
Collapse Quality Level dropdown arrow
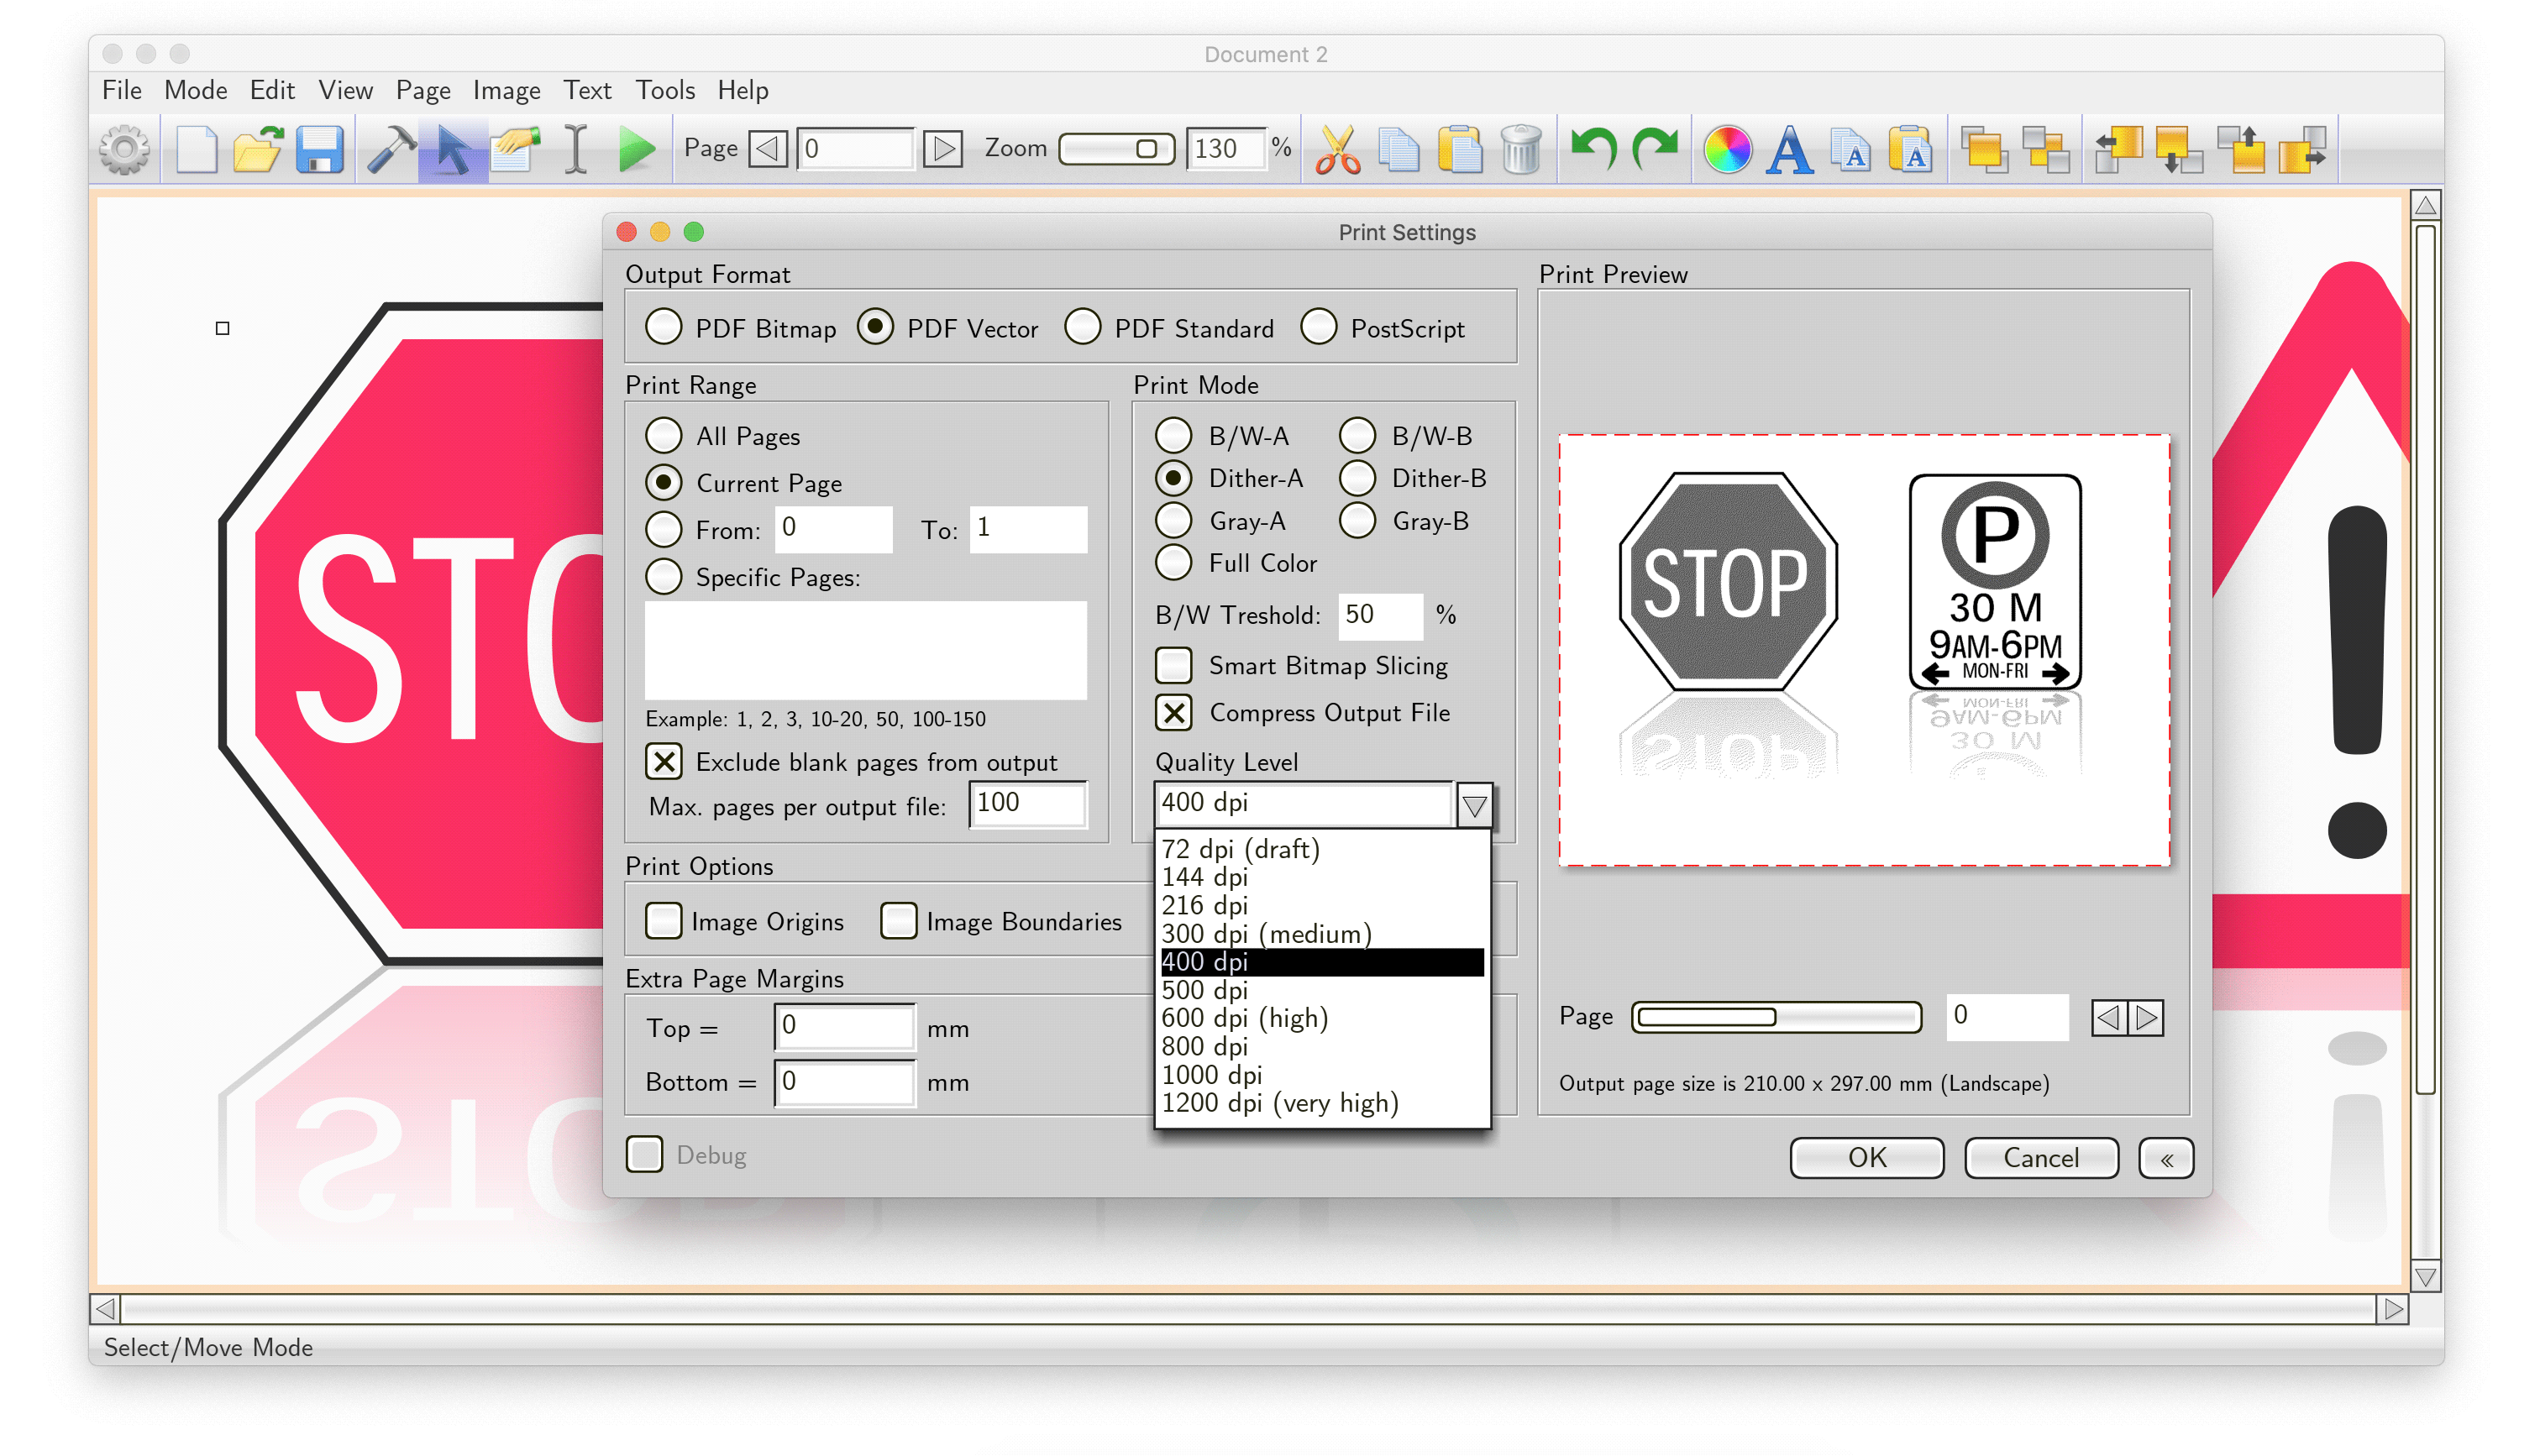1474,804
